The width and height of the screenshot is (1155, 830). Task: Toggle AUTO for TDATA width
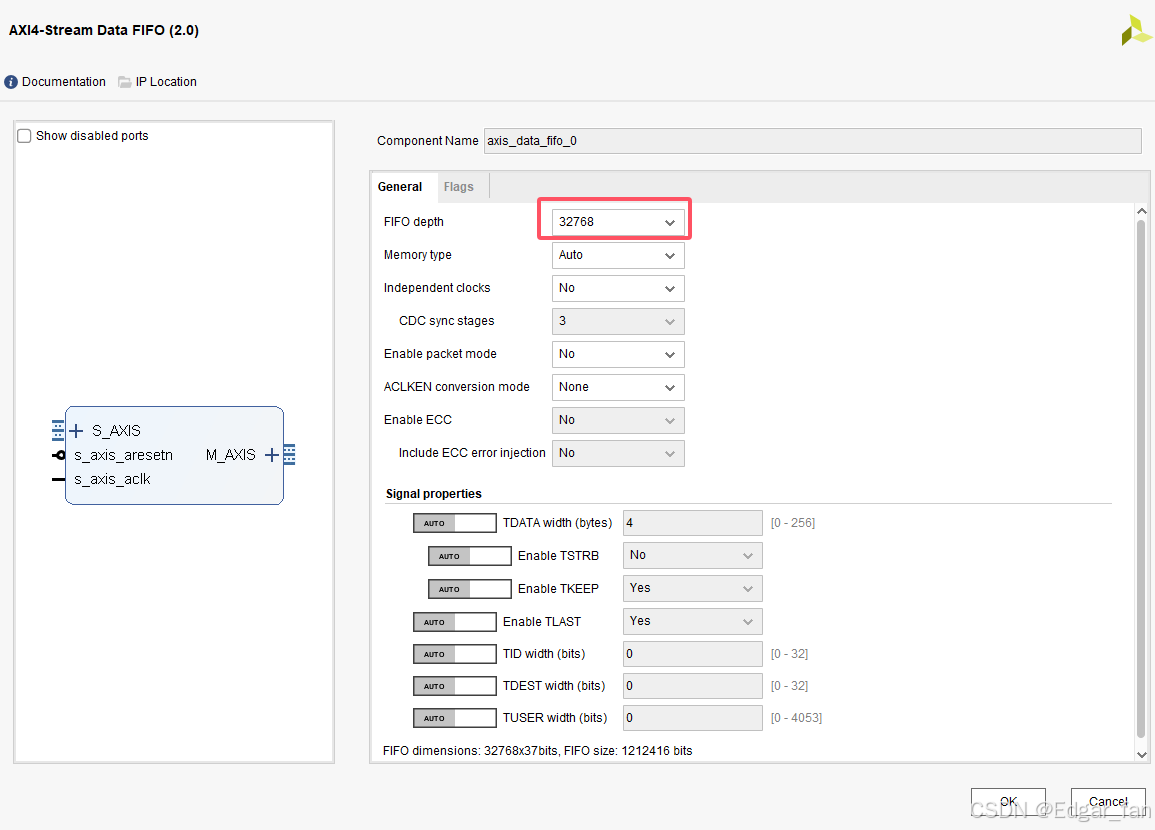coord(454,522)
